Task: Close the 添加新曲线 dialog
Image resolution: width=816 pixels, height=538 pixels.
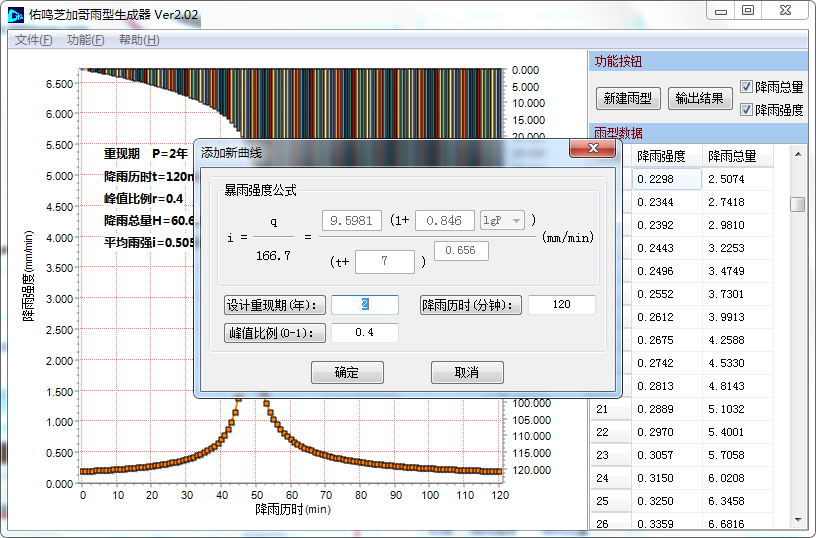Action: 591,149
